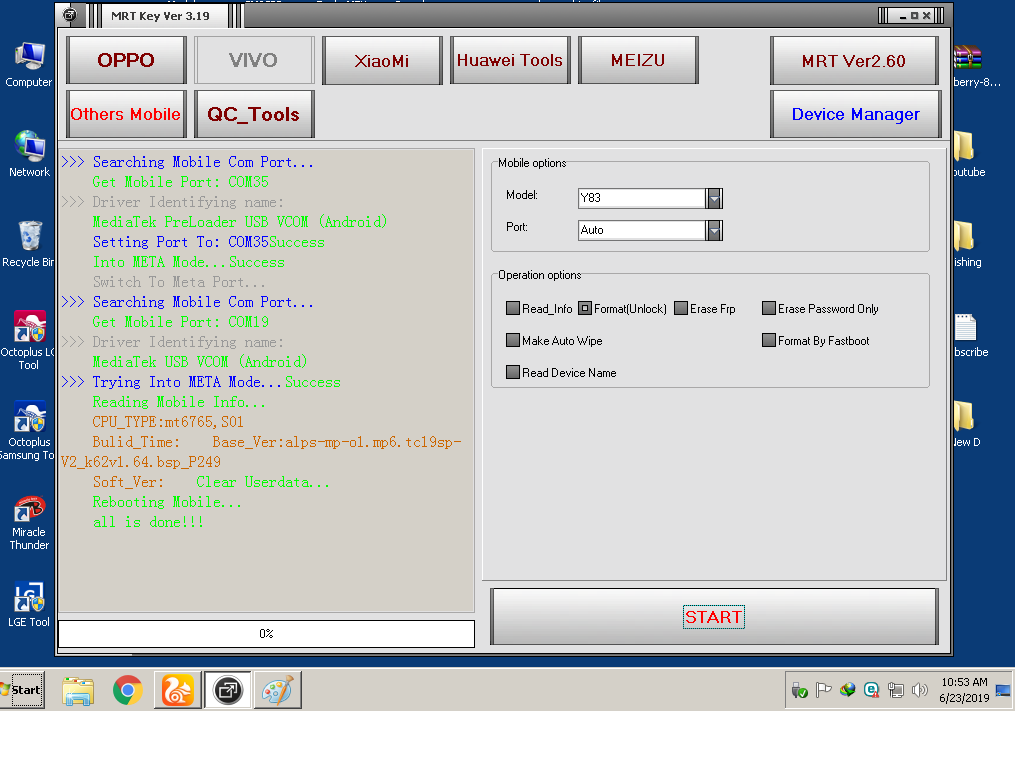The image size is (1024, 768).
Task: Launch Octoplus Samsung Tool shortcut
Action: click(x=29, y=430)
